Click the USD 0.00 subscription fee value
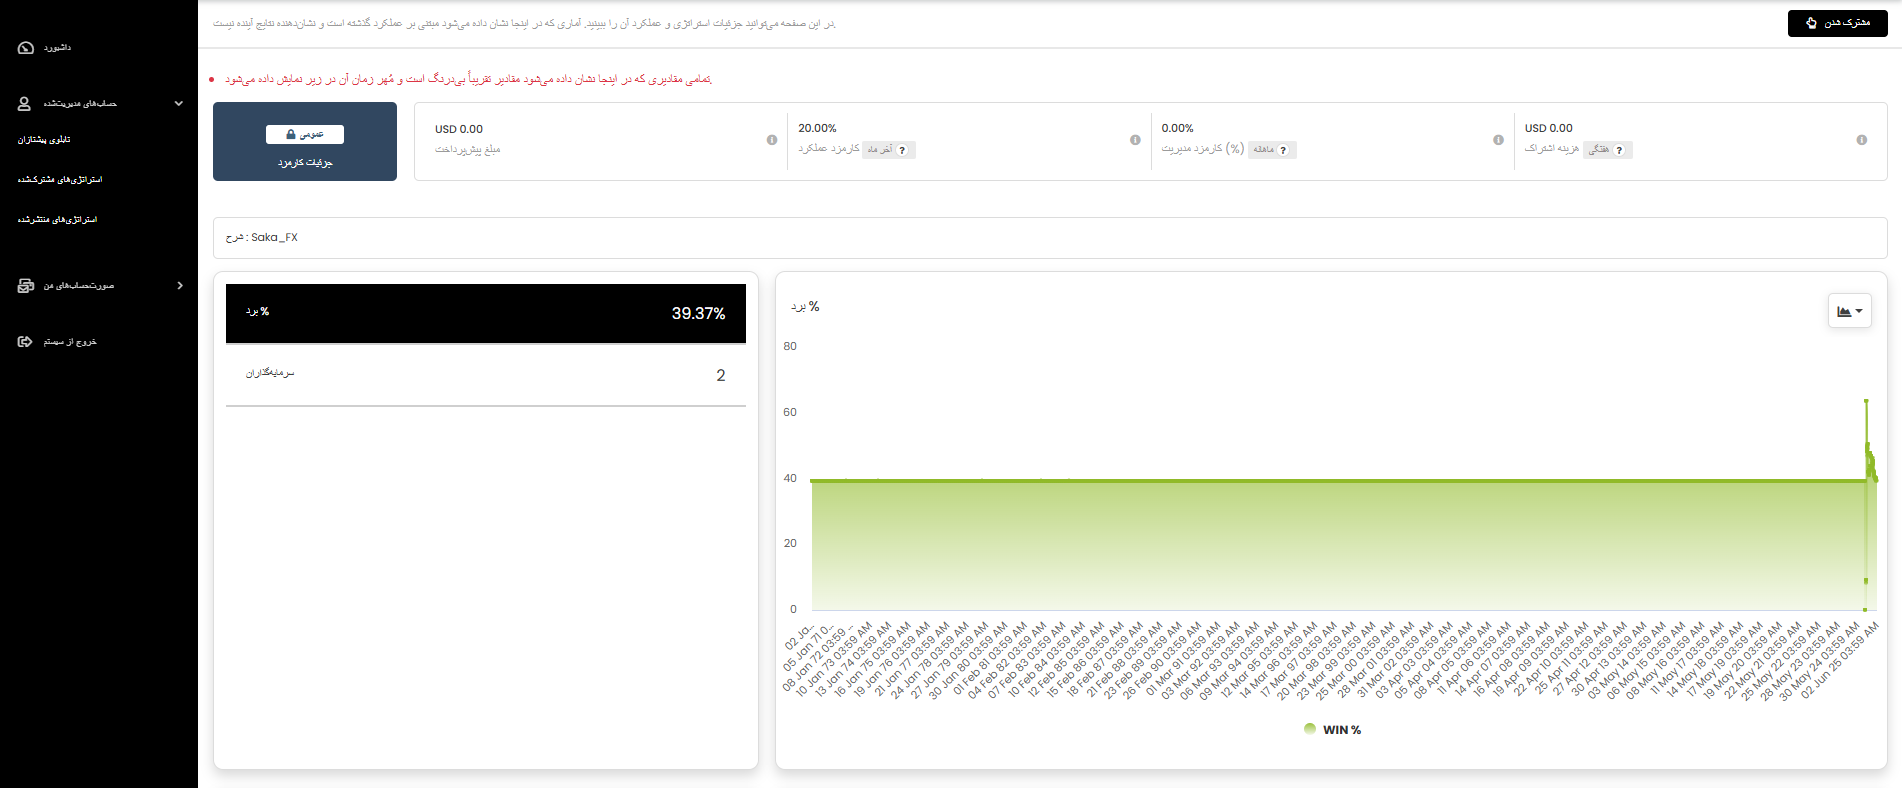This screenshot has width=1902, height=788. tap(1548, 128)
